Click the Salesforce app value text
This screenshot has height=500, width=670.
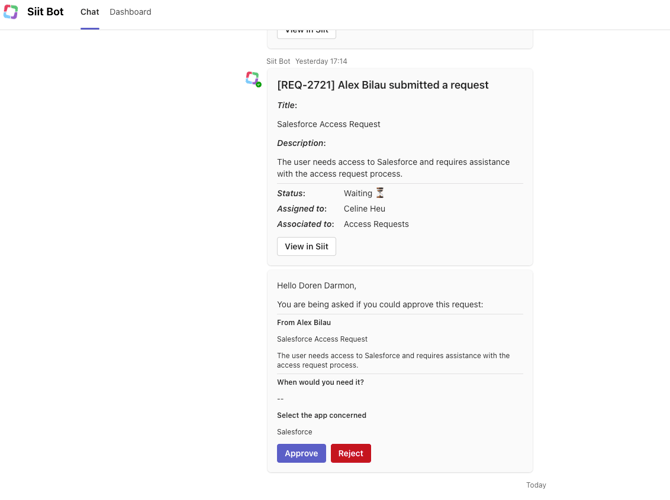click(x=294, y=432)
